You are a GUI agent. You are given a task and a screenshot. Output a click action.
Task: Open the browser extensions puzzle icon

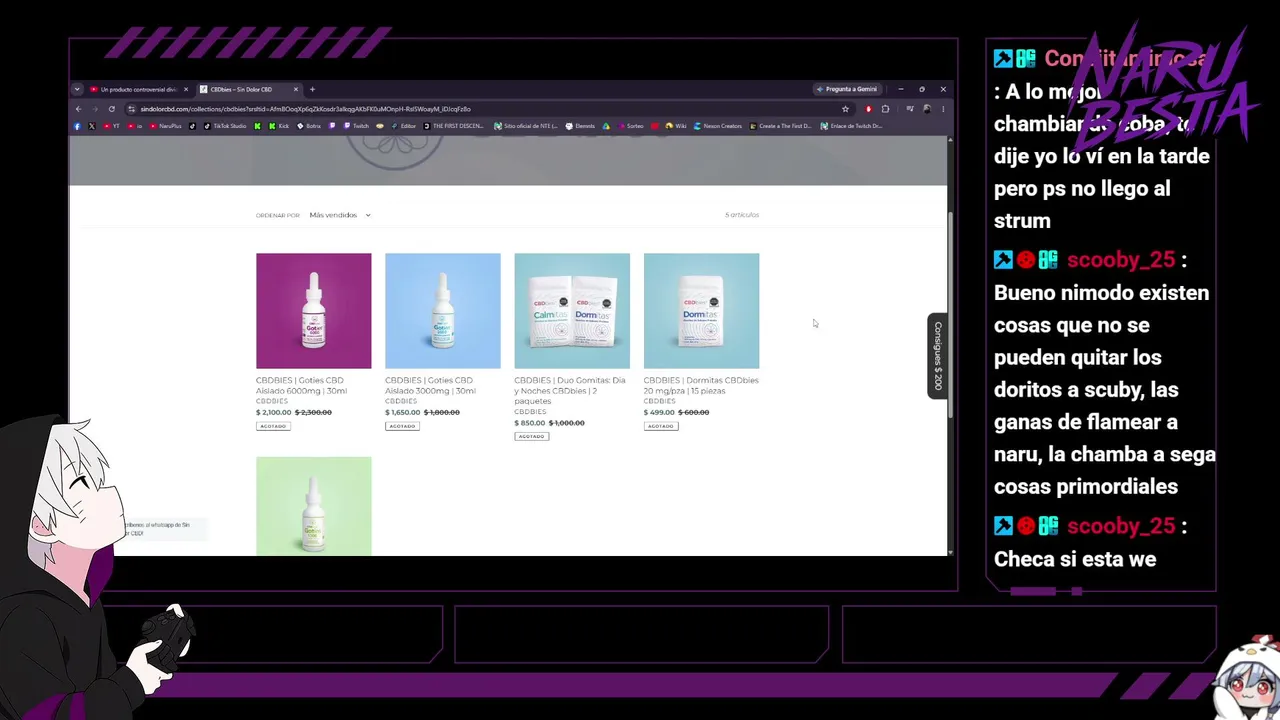(885, 109)
